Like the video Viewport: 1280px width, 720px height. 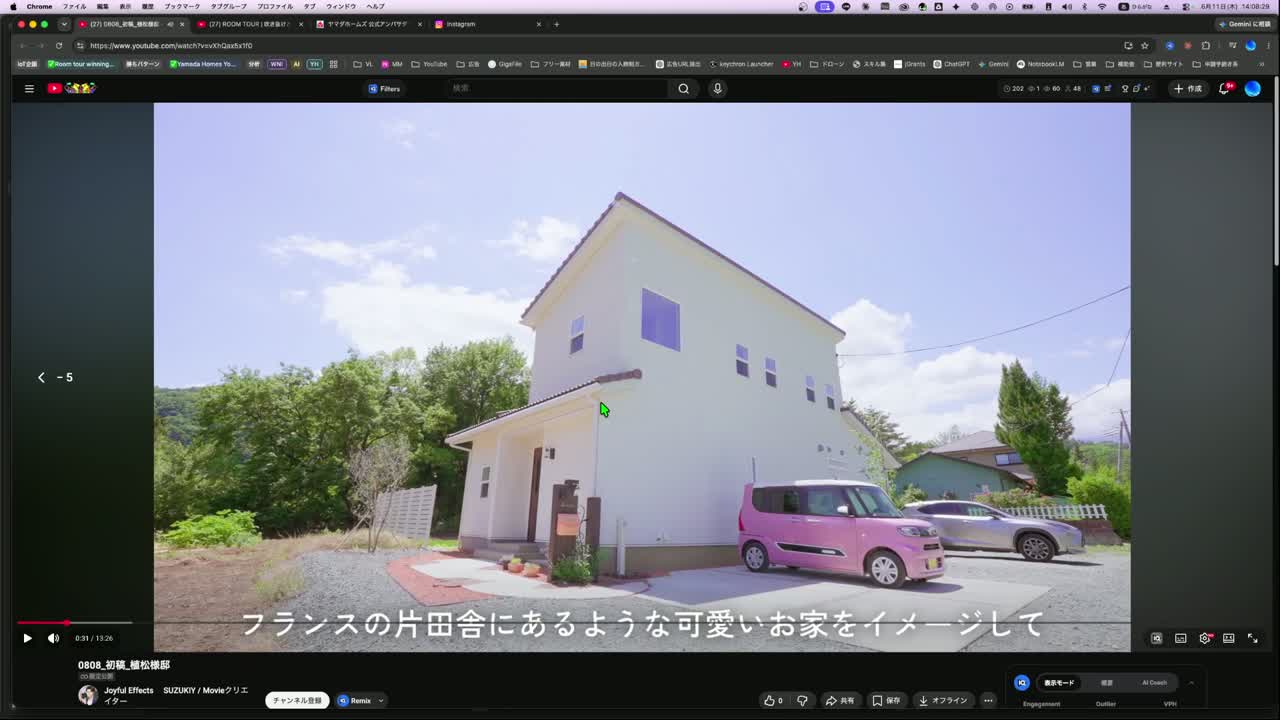coord(773,700)
